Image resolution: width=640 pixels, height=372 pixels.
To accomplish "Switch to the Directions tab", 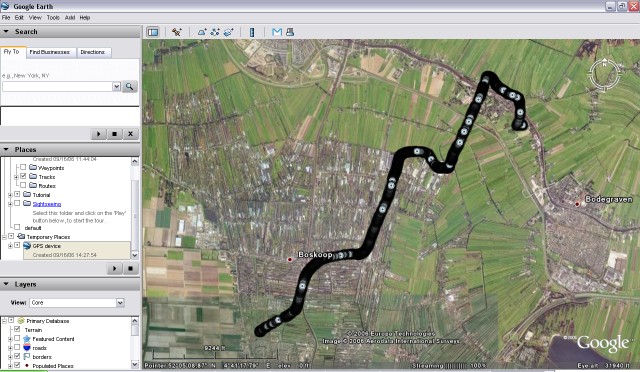I will (93, 52).
